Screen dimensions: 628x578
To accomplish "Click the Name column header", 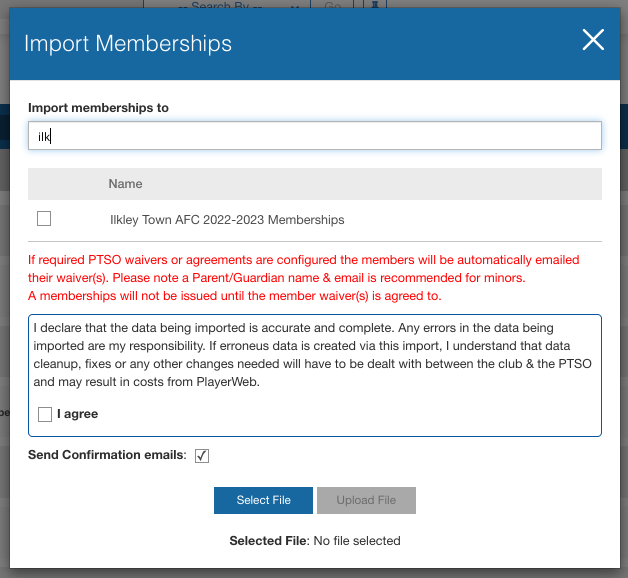I will click(126, 184).
